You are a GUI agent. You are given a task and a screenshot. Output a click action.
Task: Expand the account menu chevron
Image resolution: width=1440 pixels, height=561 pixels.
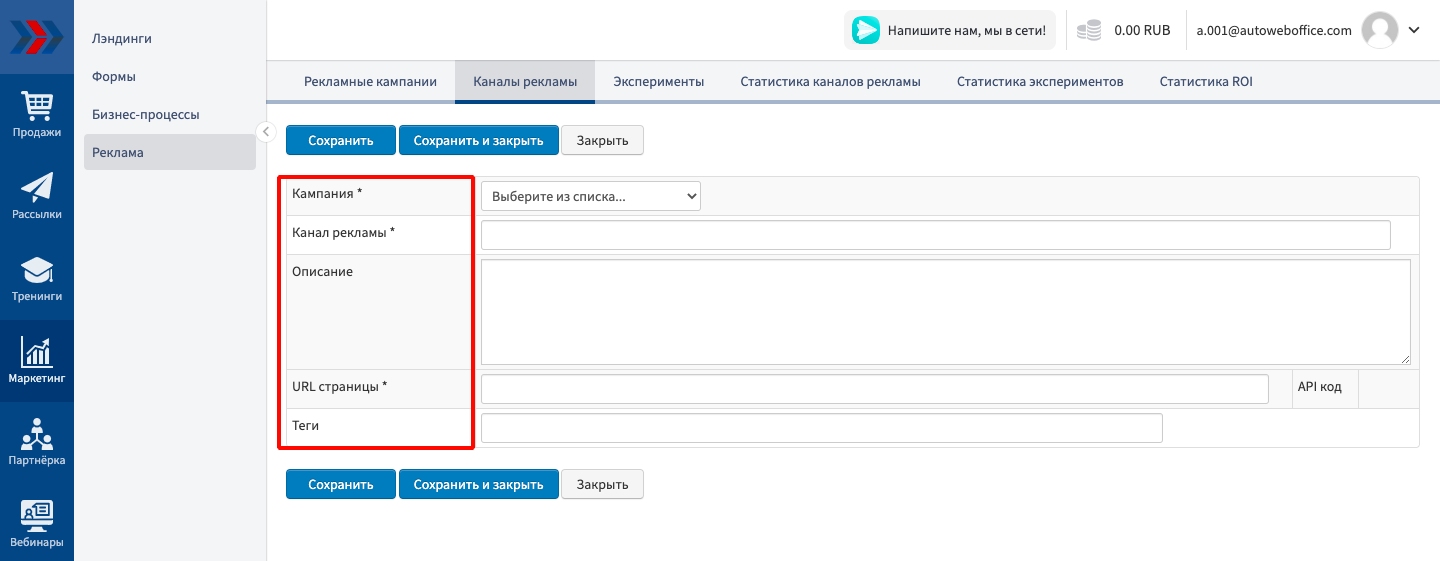click(x=1414, y=30)
